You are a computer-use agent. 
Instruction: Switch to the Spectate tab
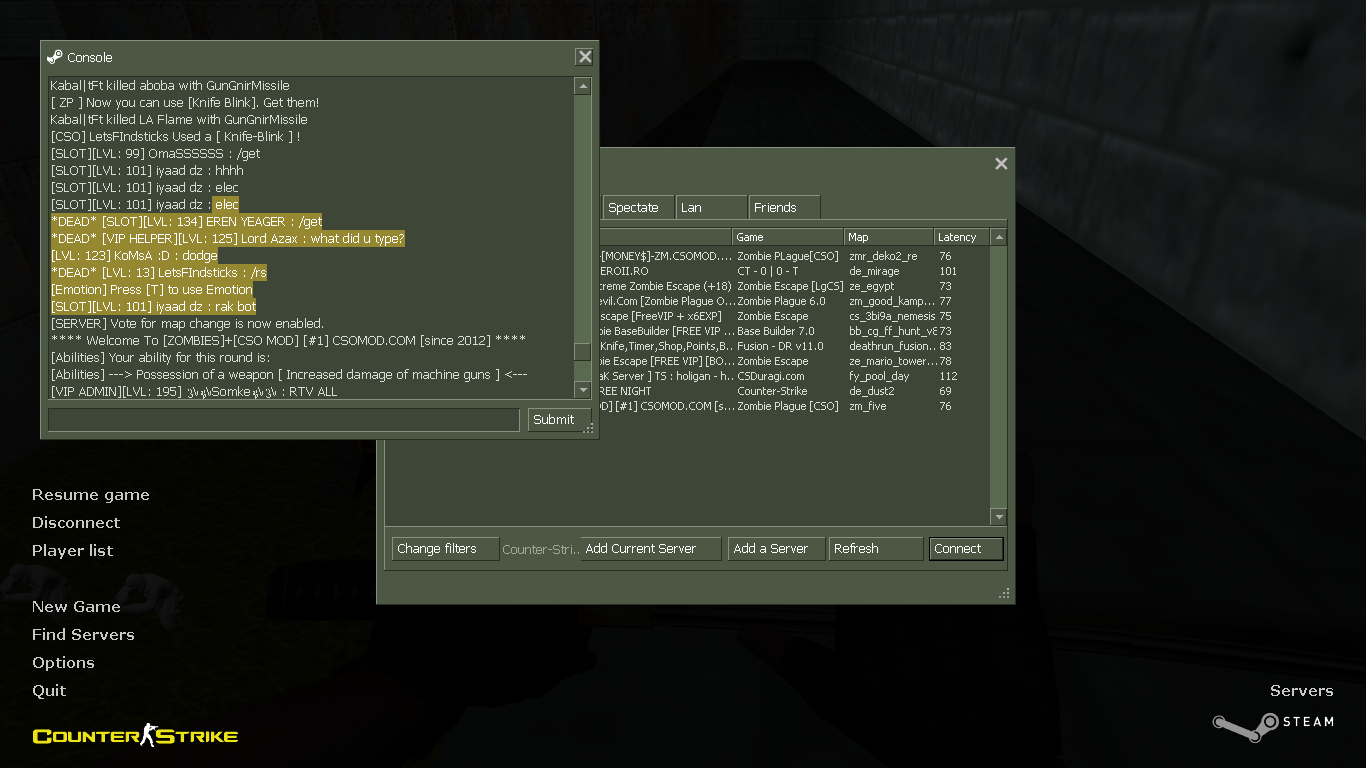point(636,208)
